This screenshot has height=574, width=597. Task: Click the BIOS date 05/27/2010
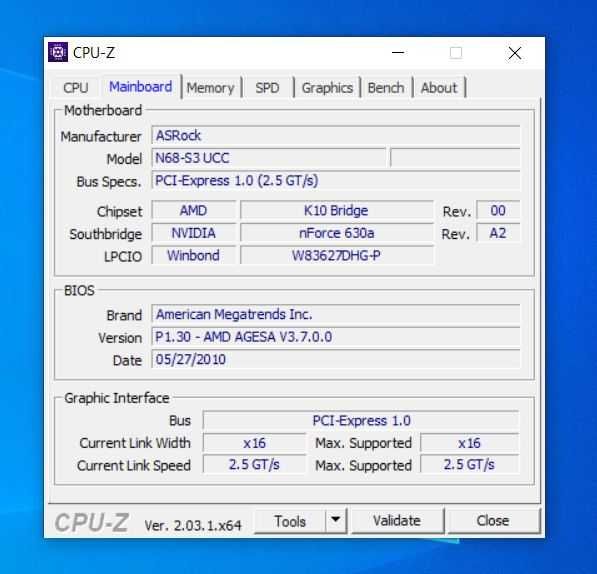coord(336,359)
